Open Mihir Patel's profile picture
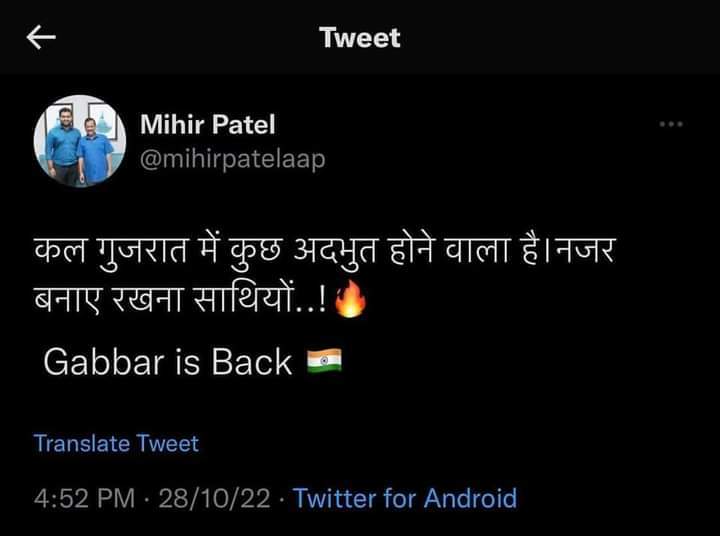The width and height of the screenshot is (720, 536). point(79,141)
